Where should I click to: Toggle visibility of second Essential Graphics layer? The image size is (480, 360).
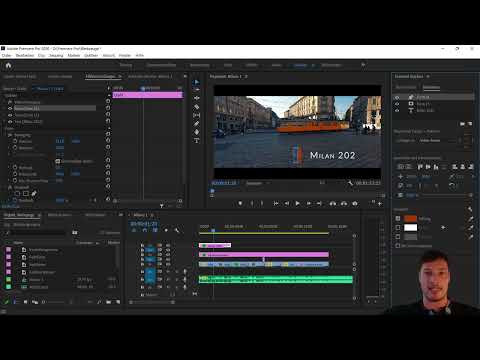[397, 104]
